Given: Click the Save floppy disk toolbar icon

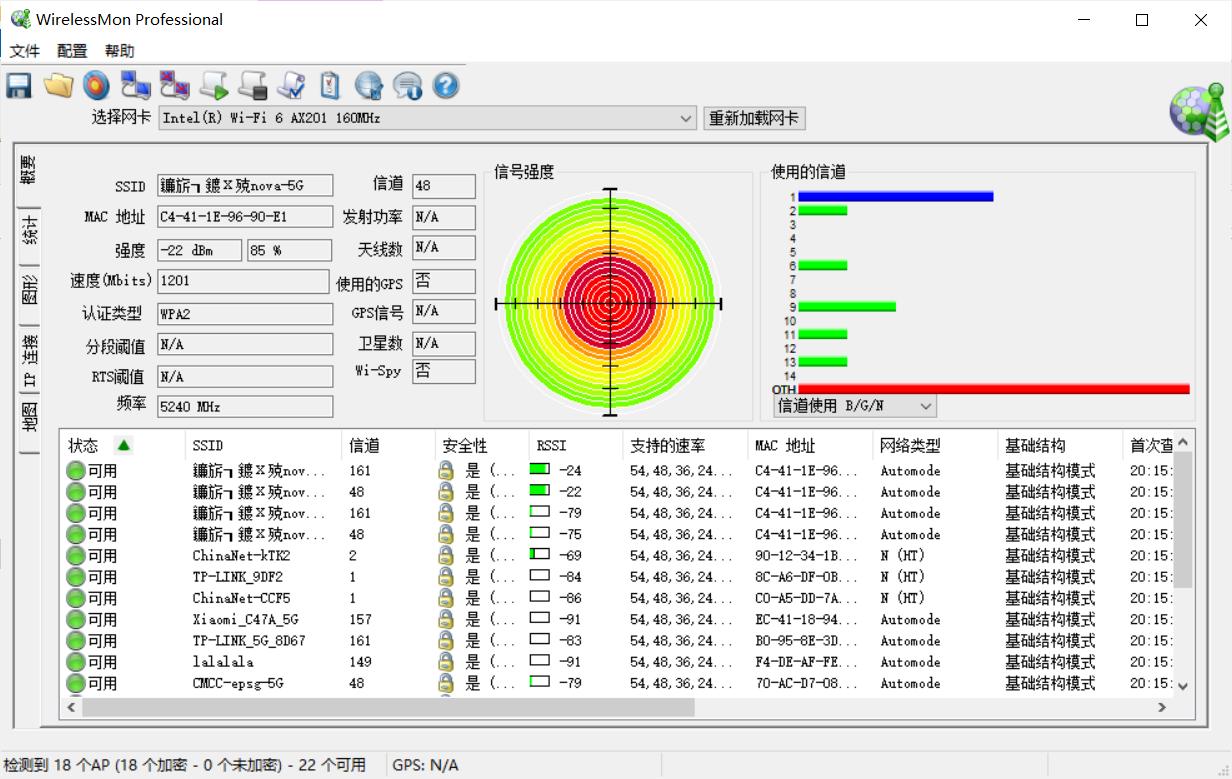Looking at the screenshot, I should 19,86.
